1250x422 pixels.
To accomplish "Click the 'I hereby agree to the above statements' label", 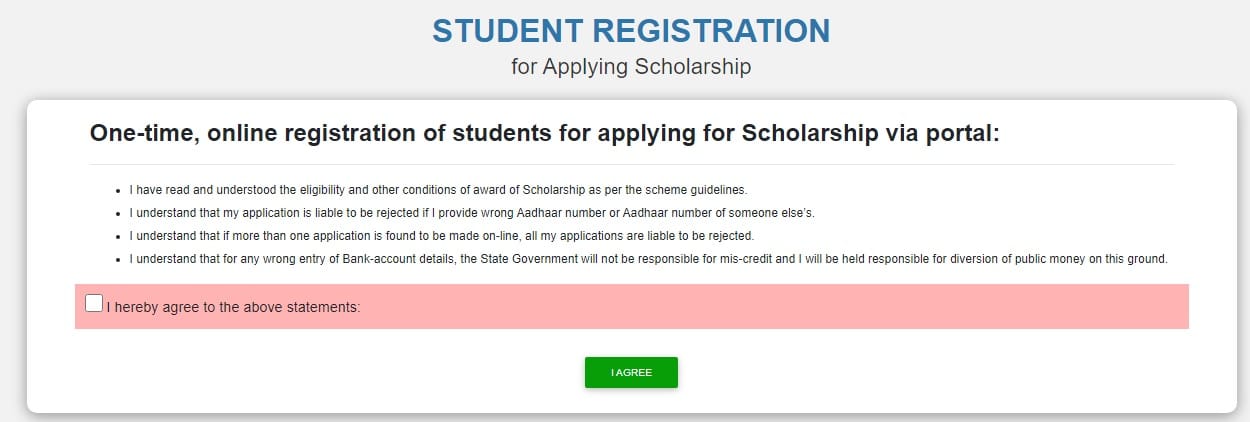I will pyautogui.click(x=233, y=308).
